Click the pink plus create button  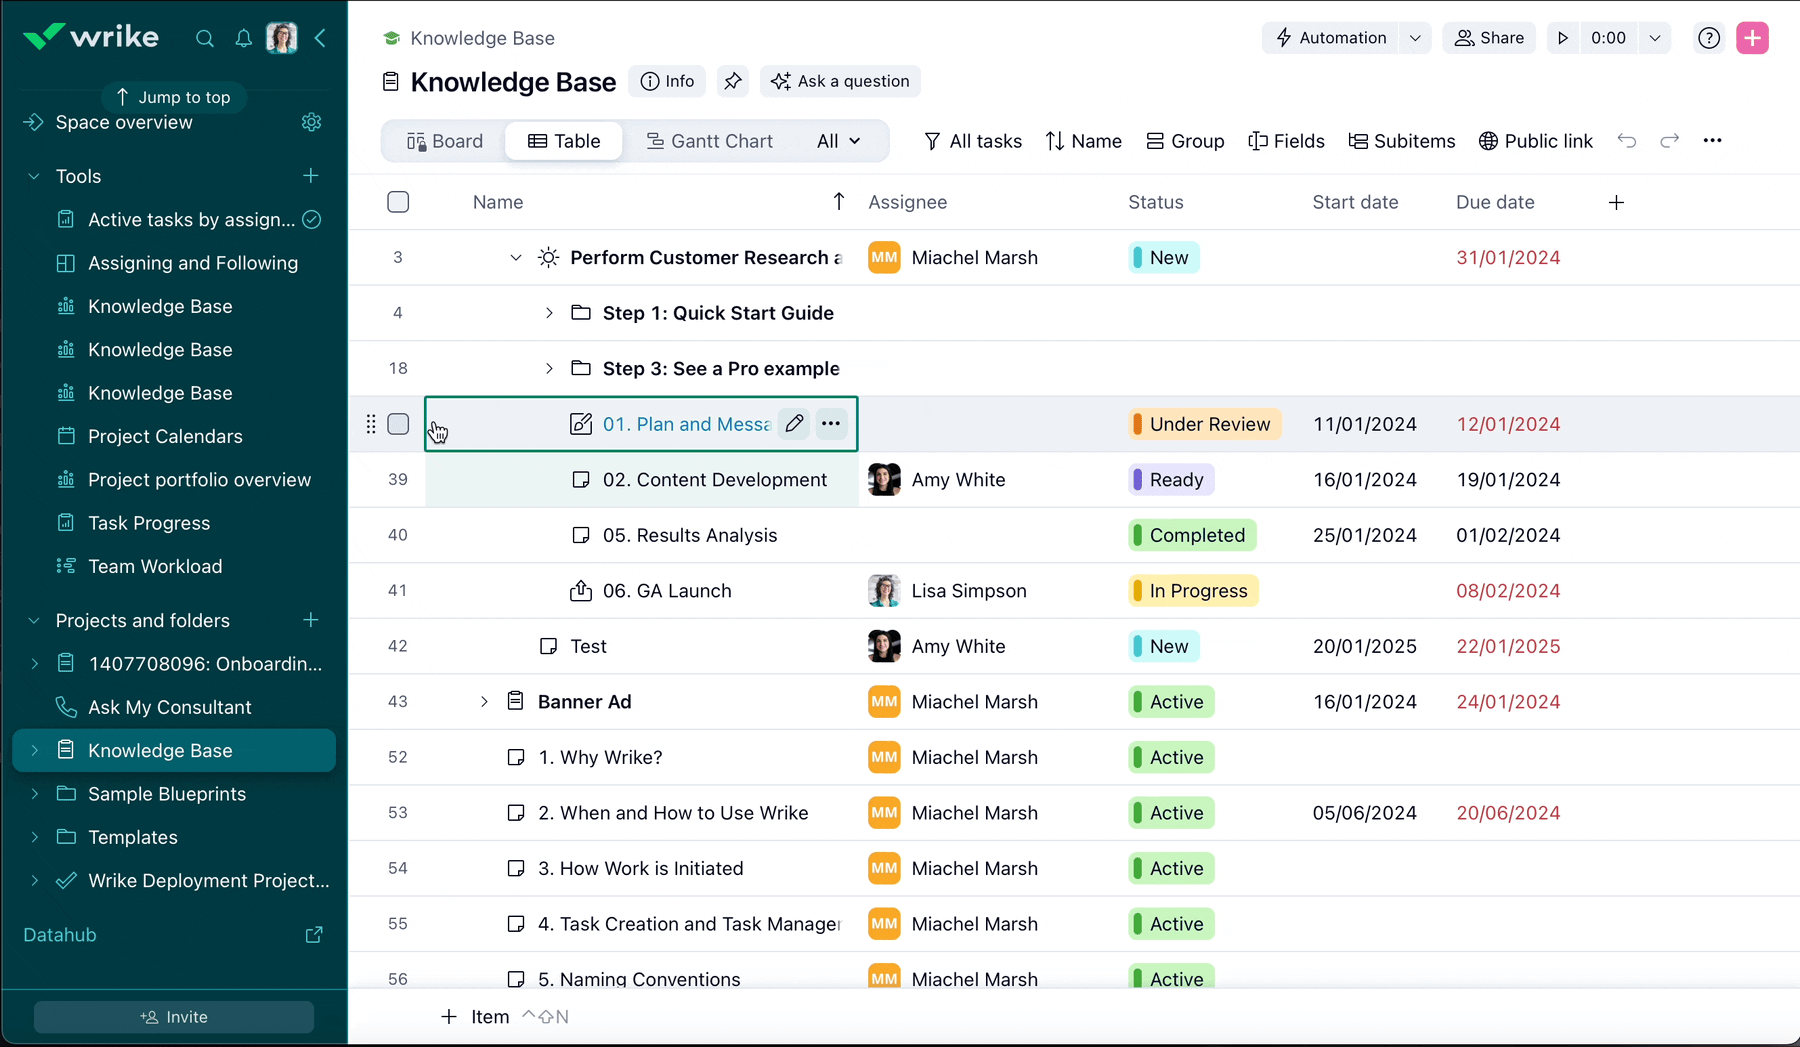1752,38
